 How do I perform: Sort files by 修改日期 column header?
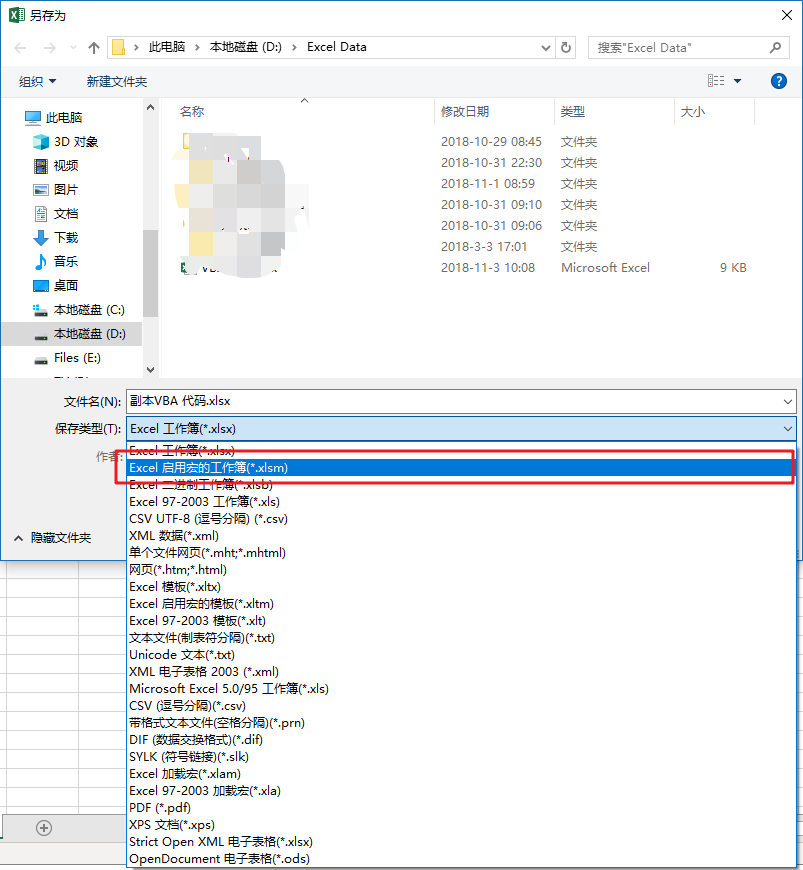point(465,112)
